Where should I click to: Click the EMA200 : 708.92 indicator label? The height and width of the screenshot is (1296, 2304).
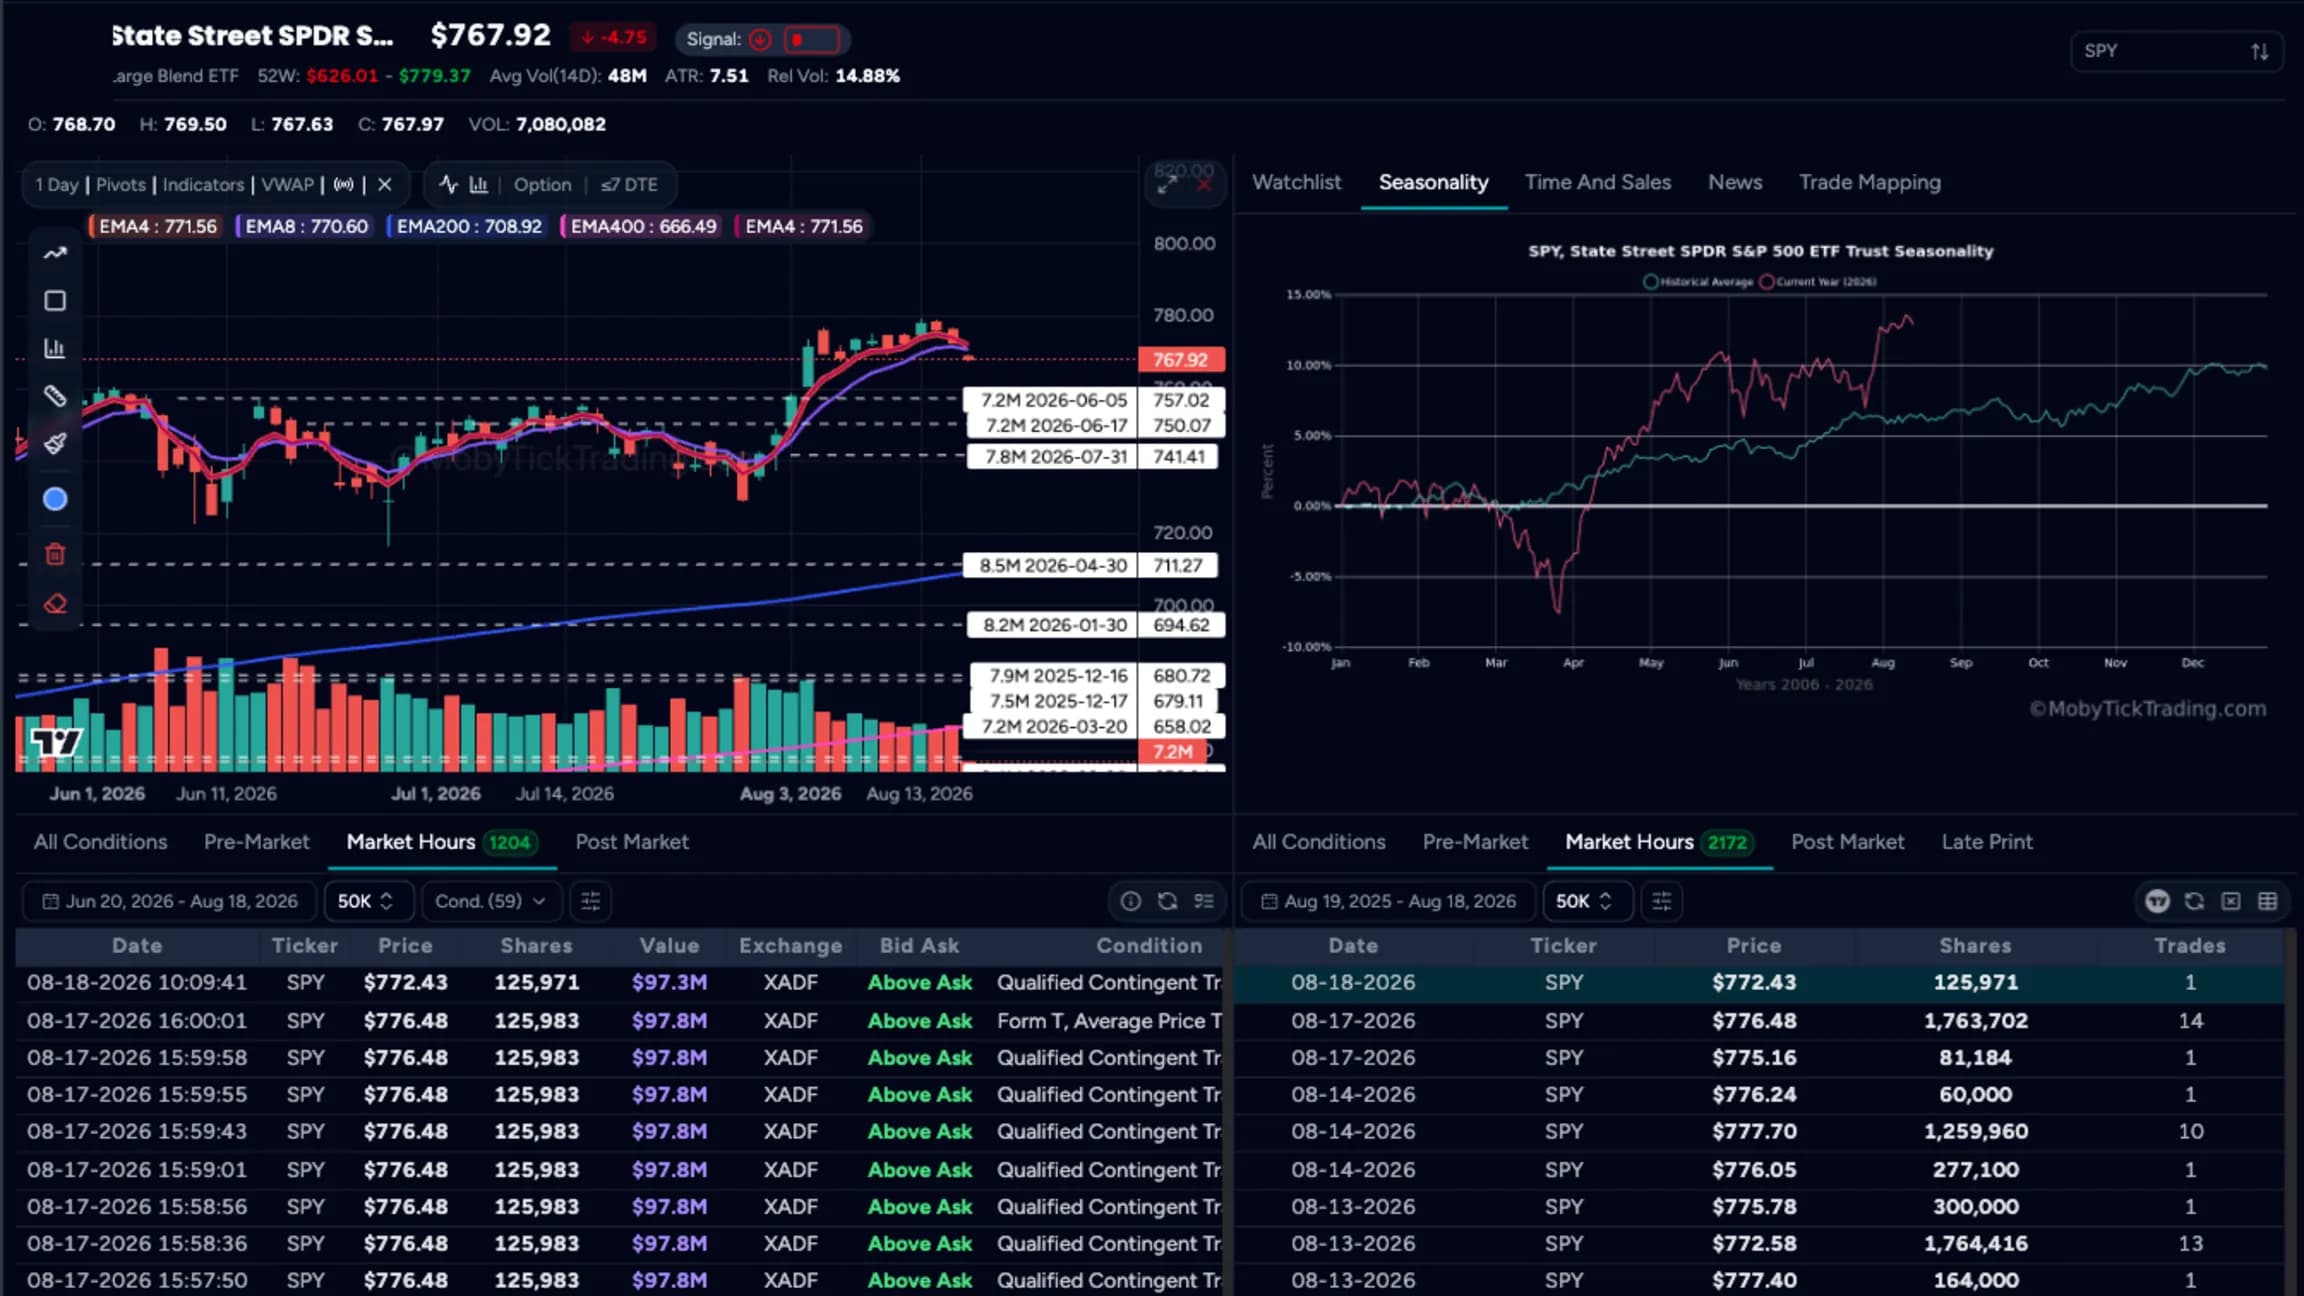pos(467,226)
